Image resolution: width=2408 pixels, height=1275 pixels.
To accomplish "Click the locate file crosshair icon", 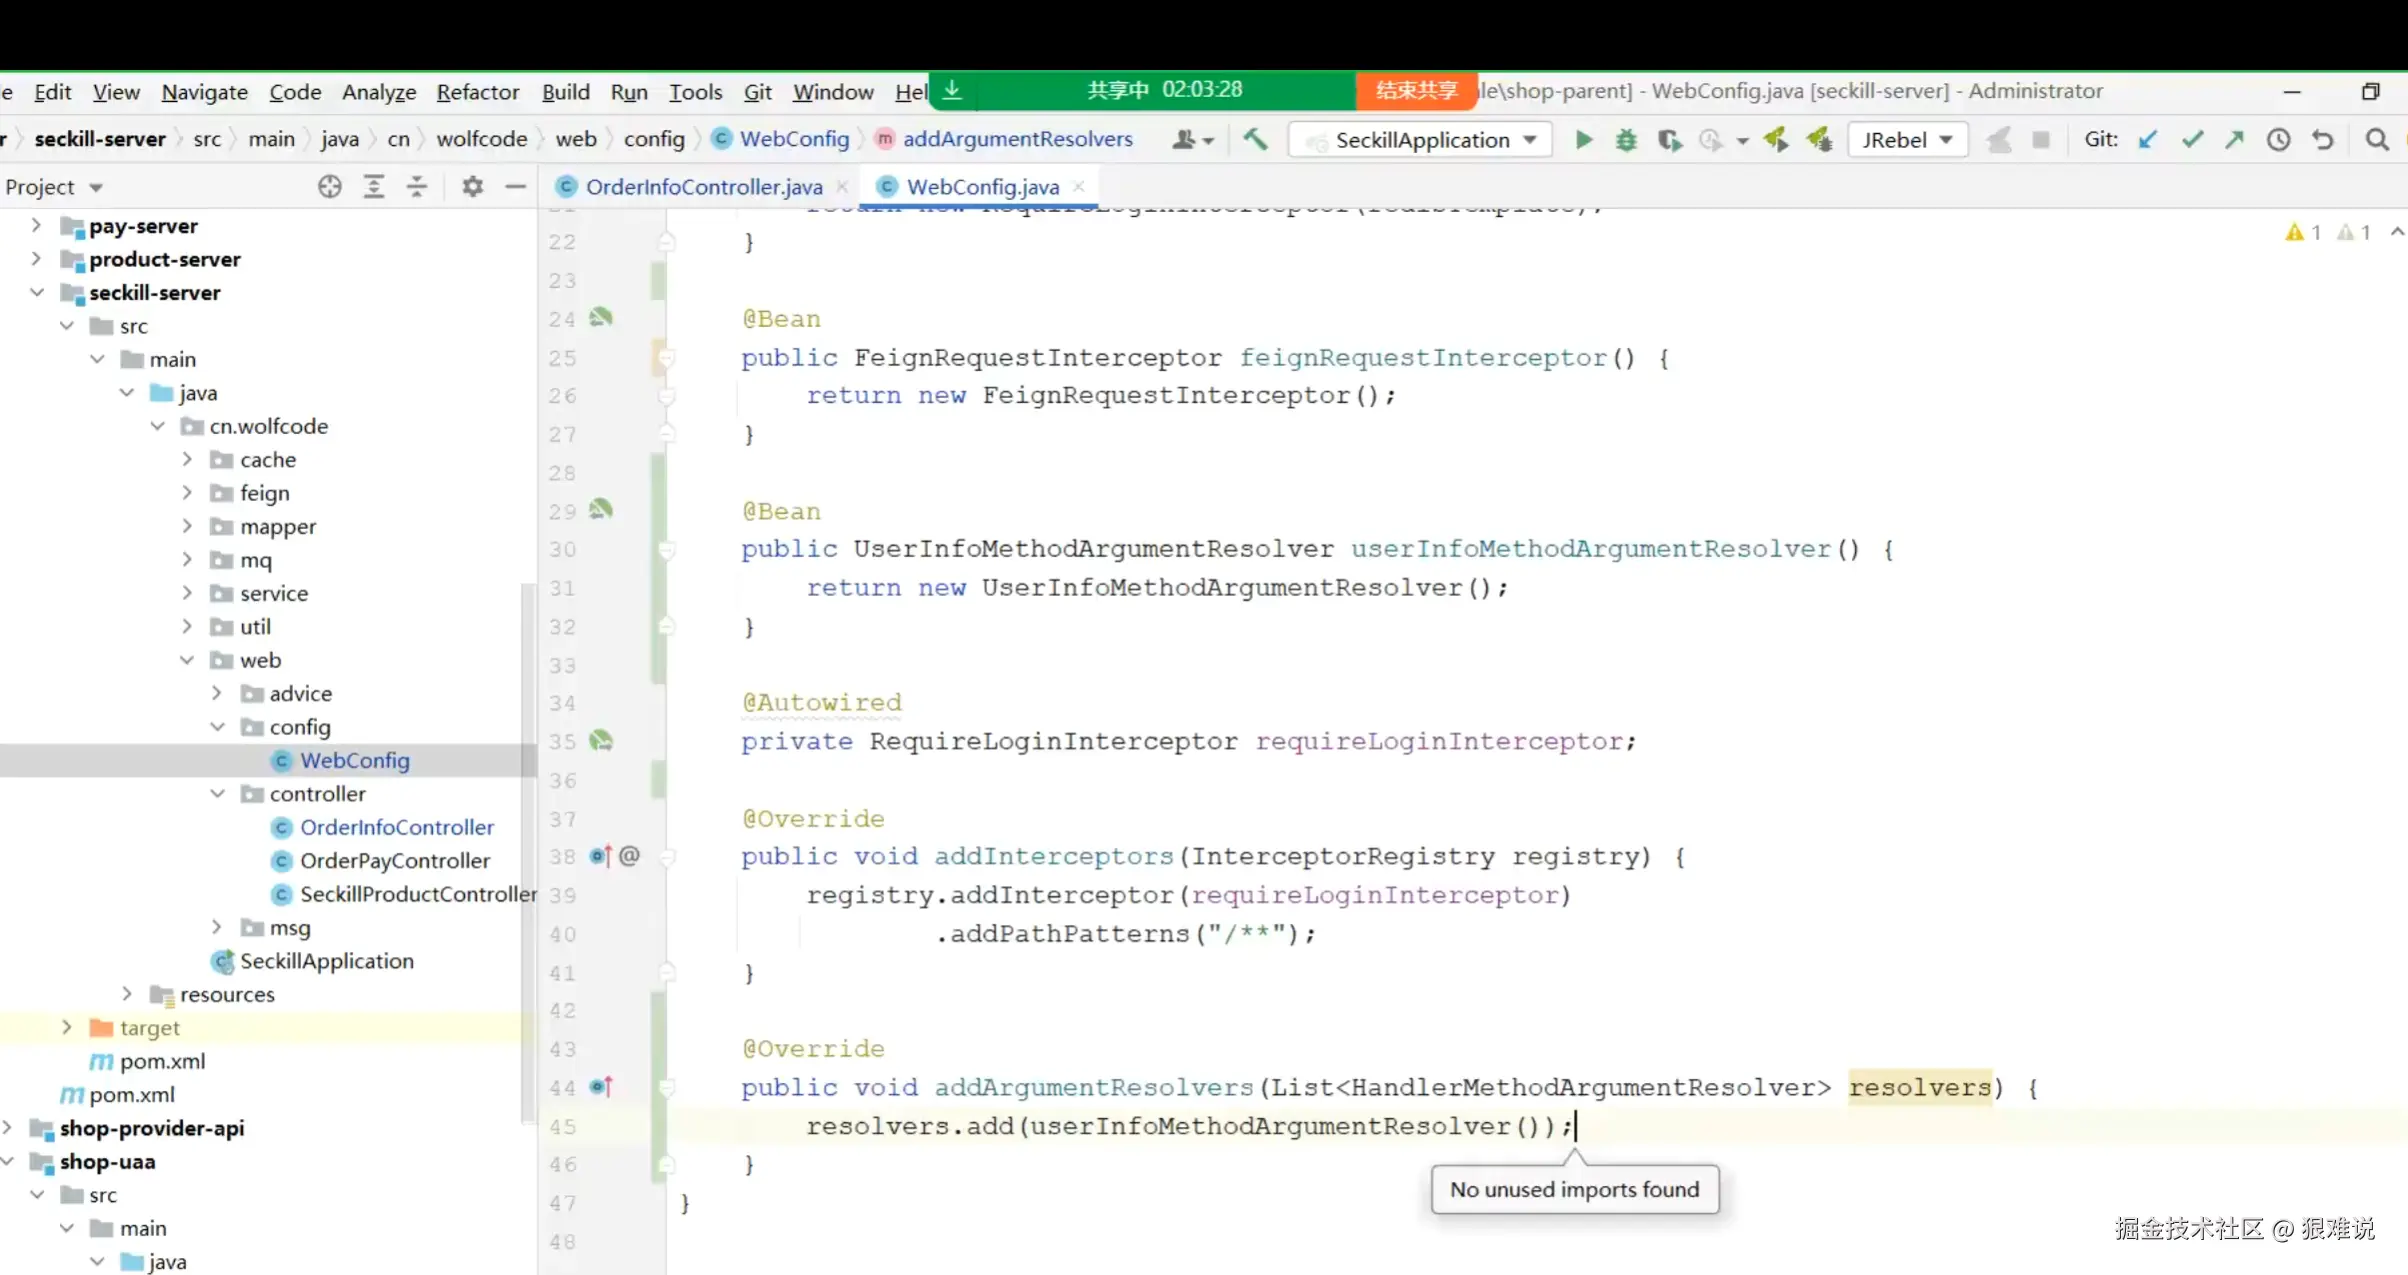I will pos(329,187).
